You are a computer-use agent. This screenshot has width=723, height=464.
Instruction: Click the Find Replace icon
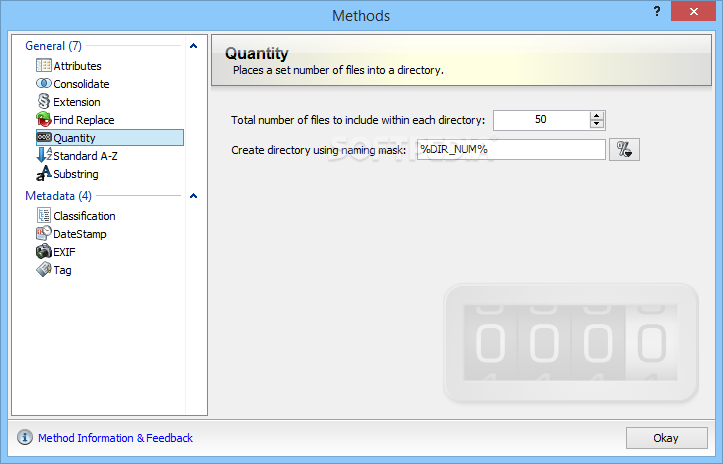(x=44, y=119)
